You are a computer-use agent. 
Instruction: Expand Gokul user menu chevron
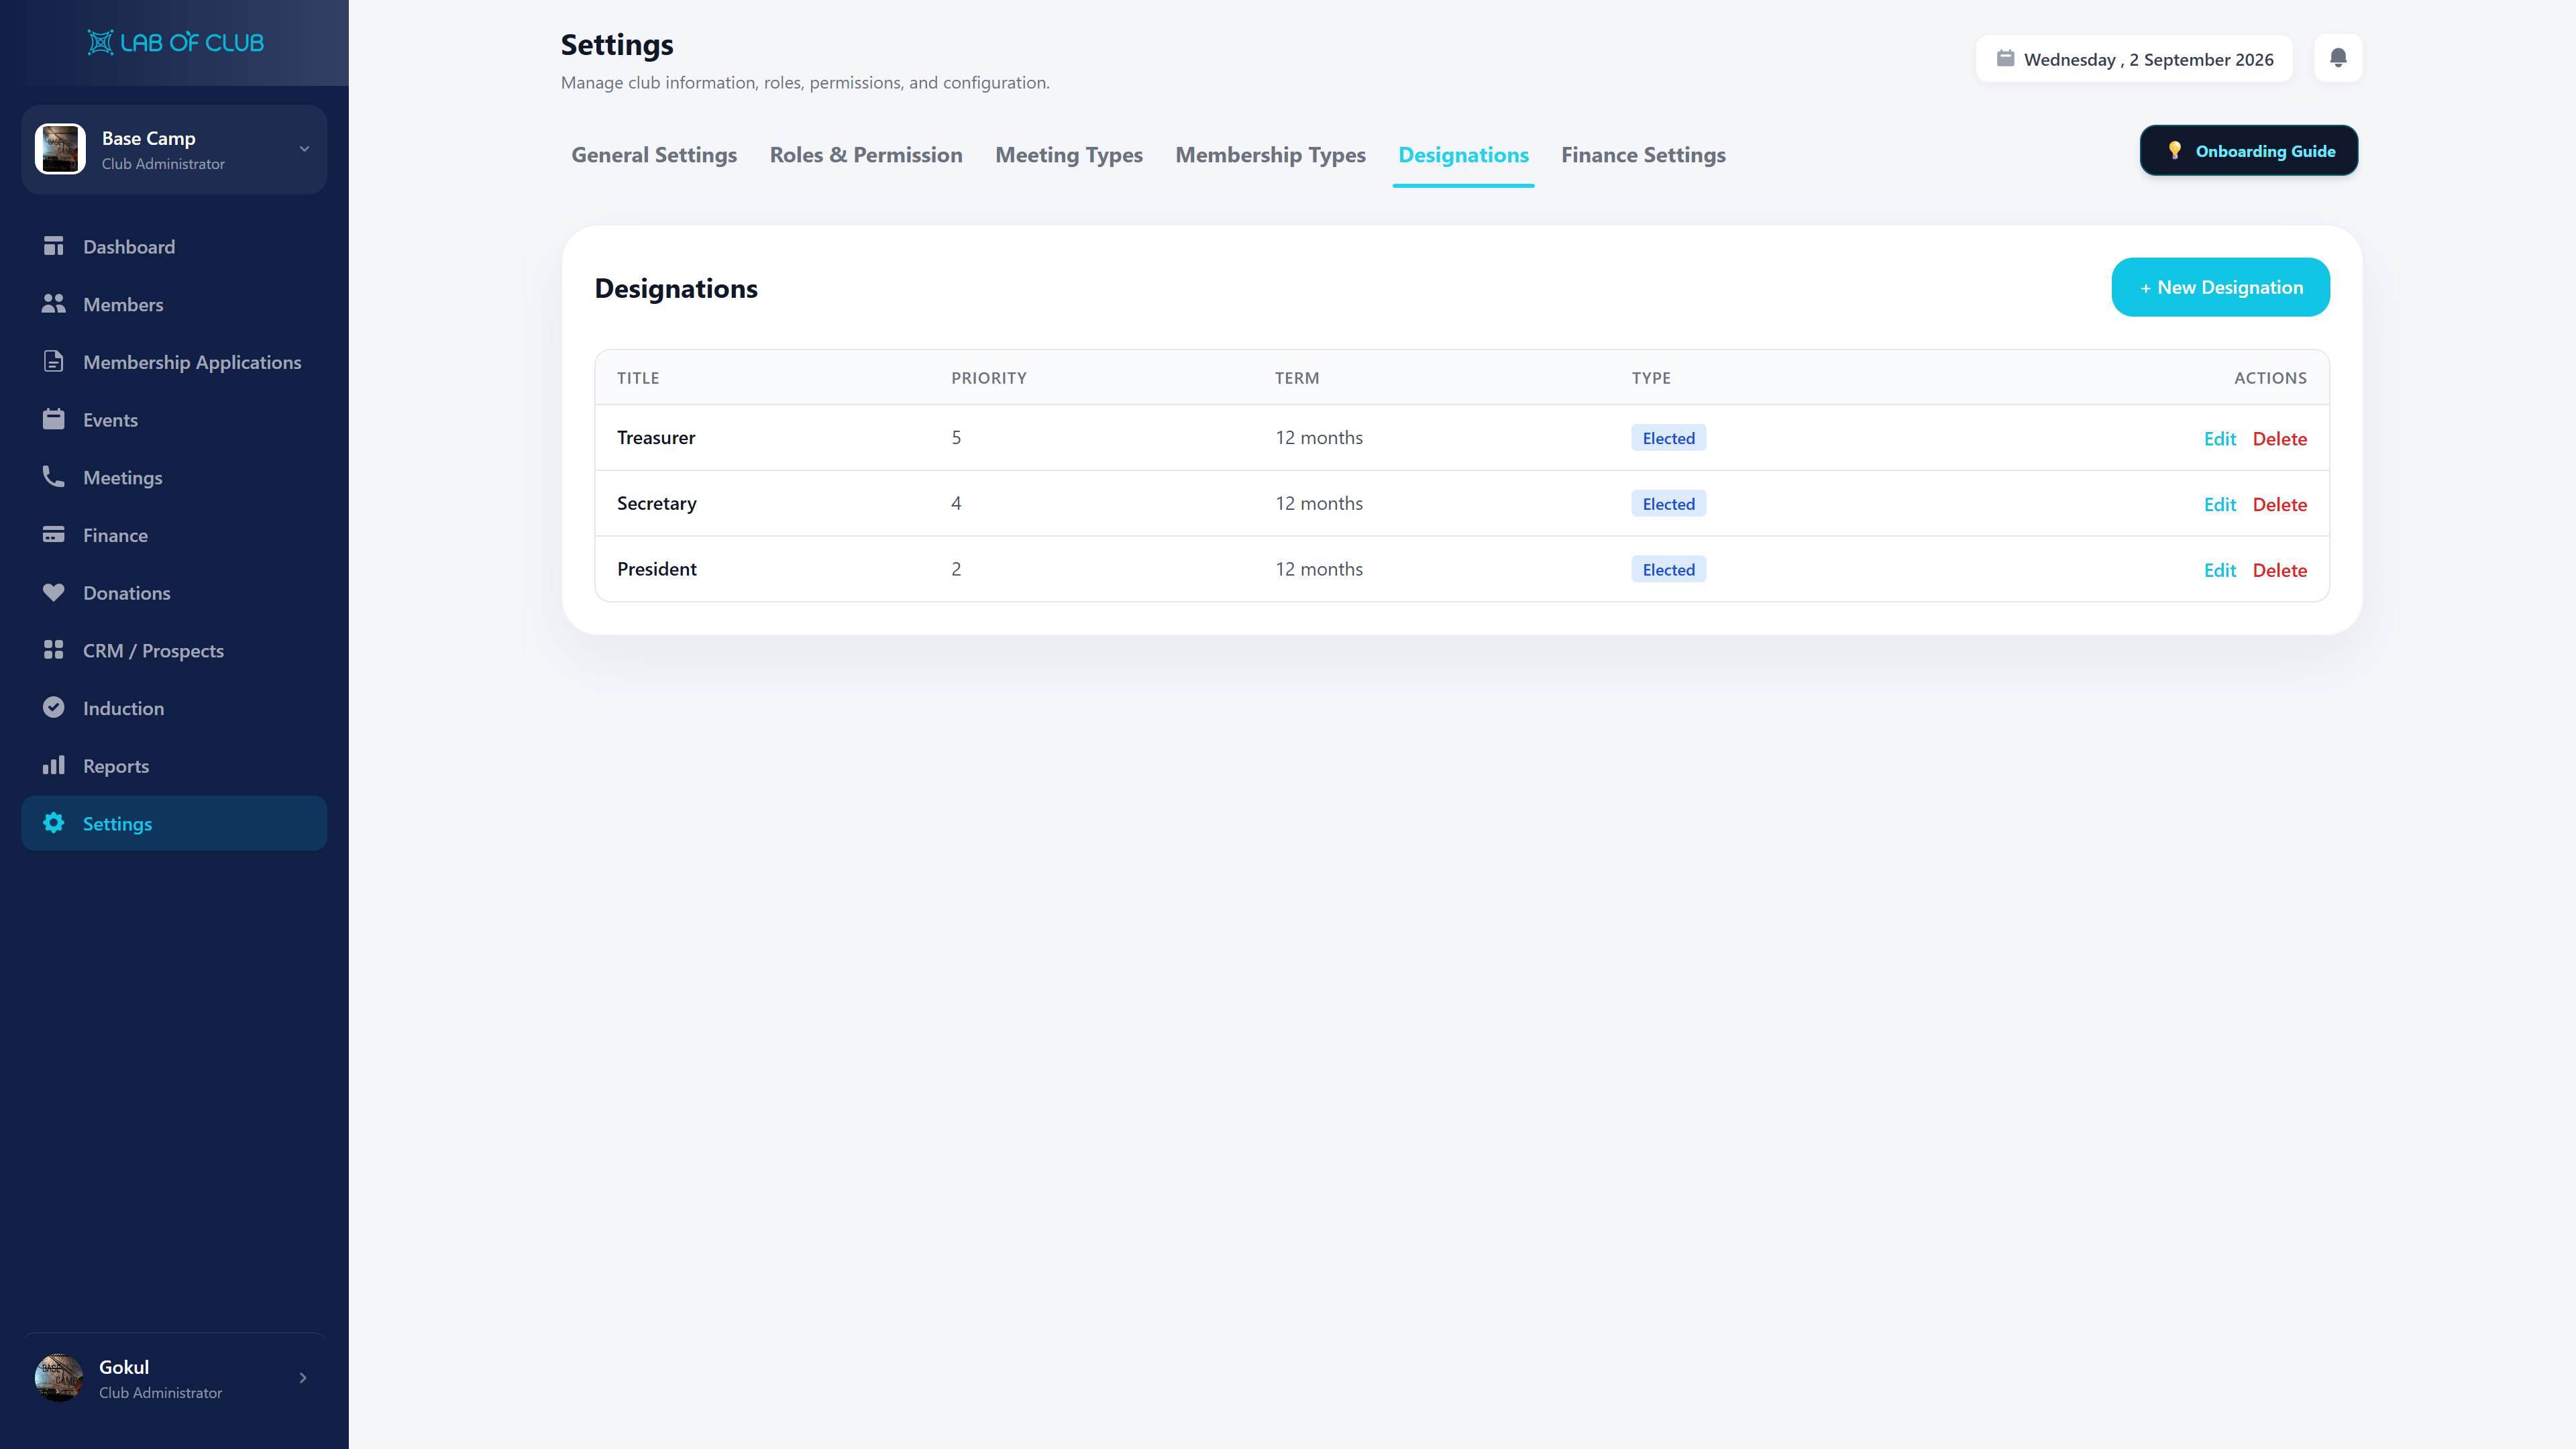click(x=303, y=1378)
